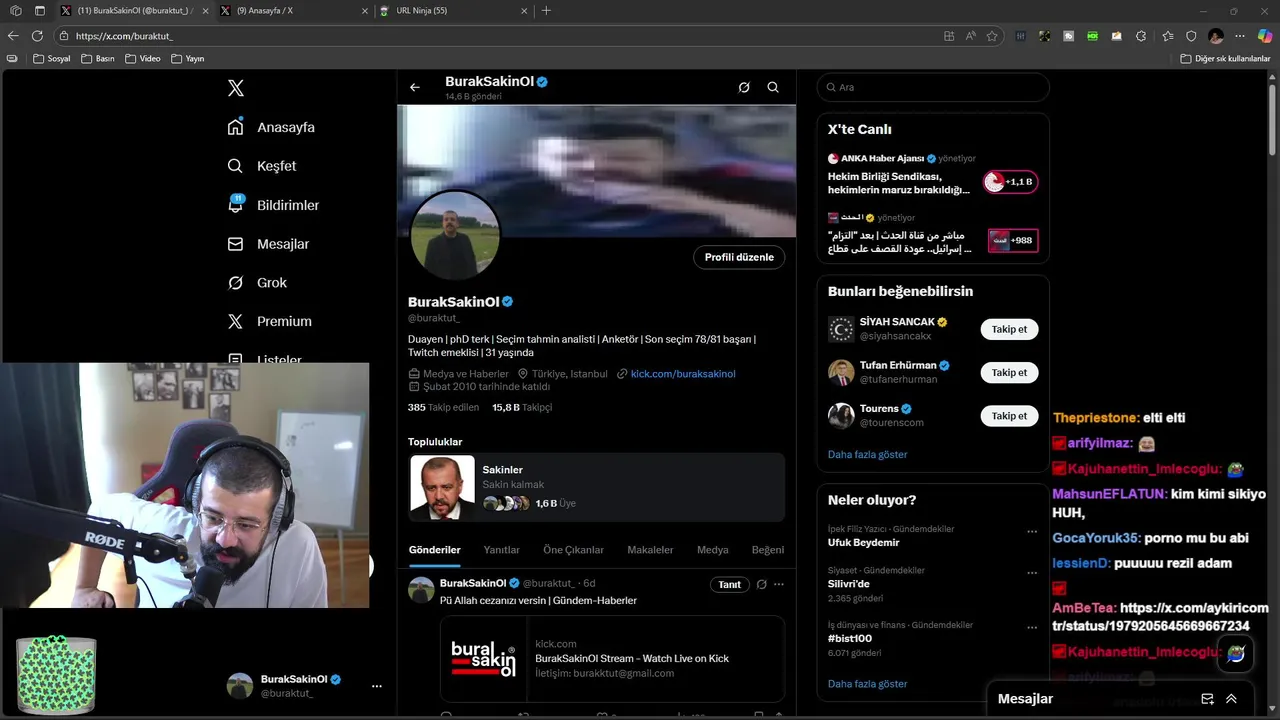Select the Öne Çıkanlar profile tab
This screenshot has height=720, width=1280.
[x=573, y=550]
